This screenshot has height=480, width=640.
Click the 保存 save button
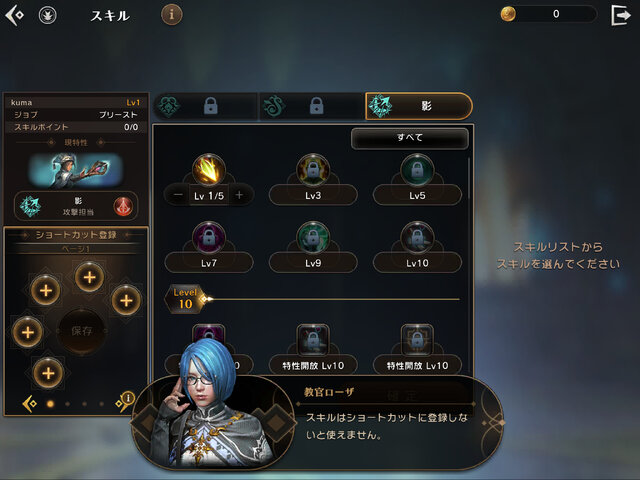(82, 331)
